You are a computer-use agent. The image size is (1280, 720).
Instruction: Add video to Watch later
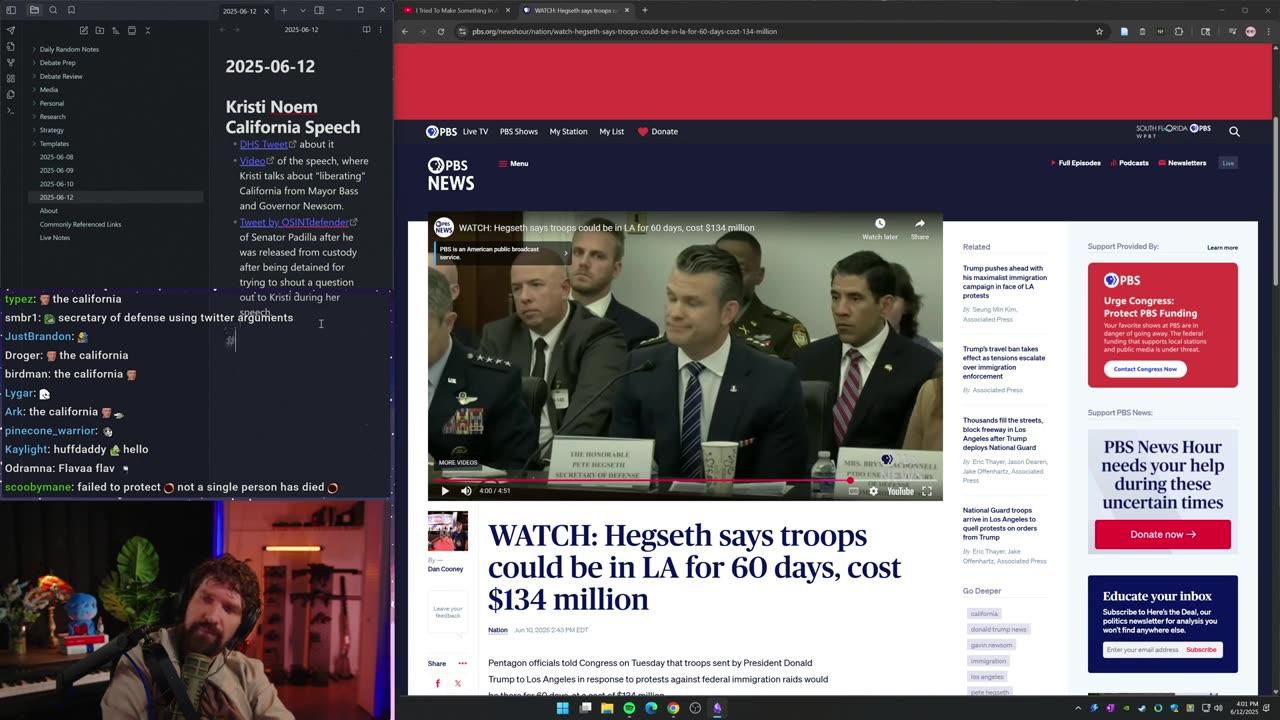pyautogui.click(x=880, y=229)
